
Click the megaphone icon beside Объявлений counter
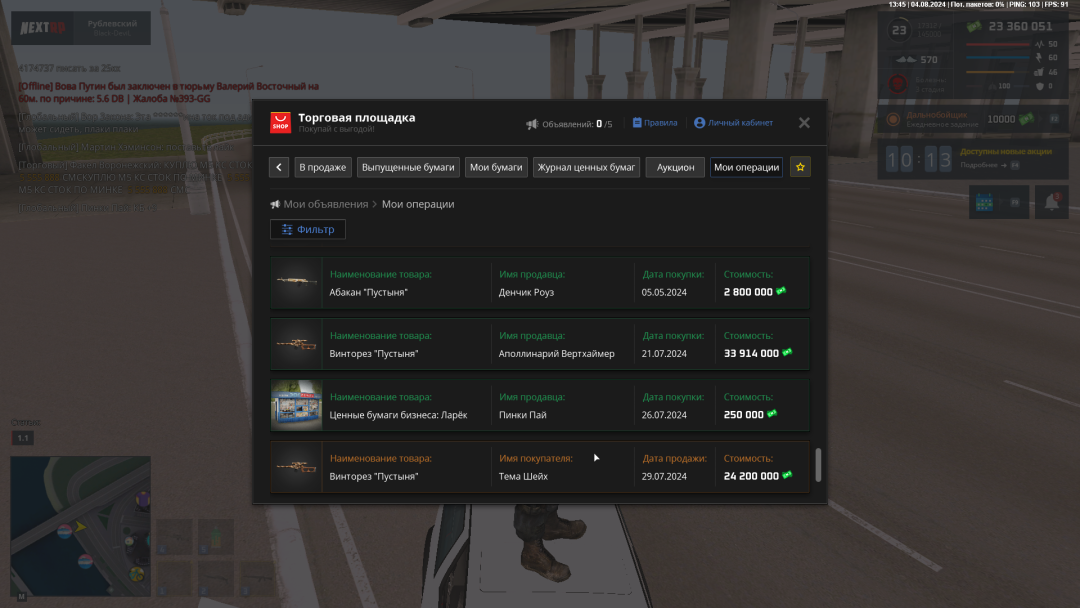point(532,124)
